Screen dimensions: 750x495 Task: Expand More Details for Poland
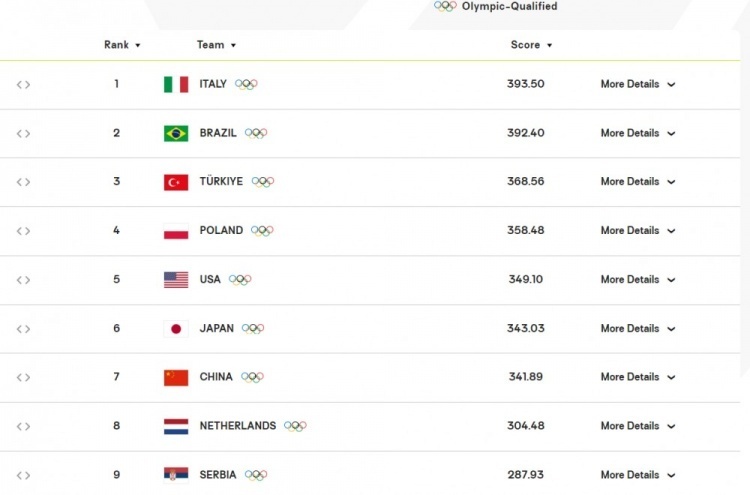click(638, 231)
